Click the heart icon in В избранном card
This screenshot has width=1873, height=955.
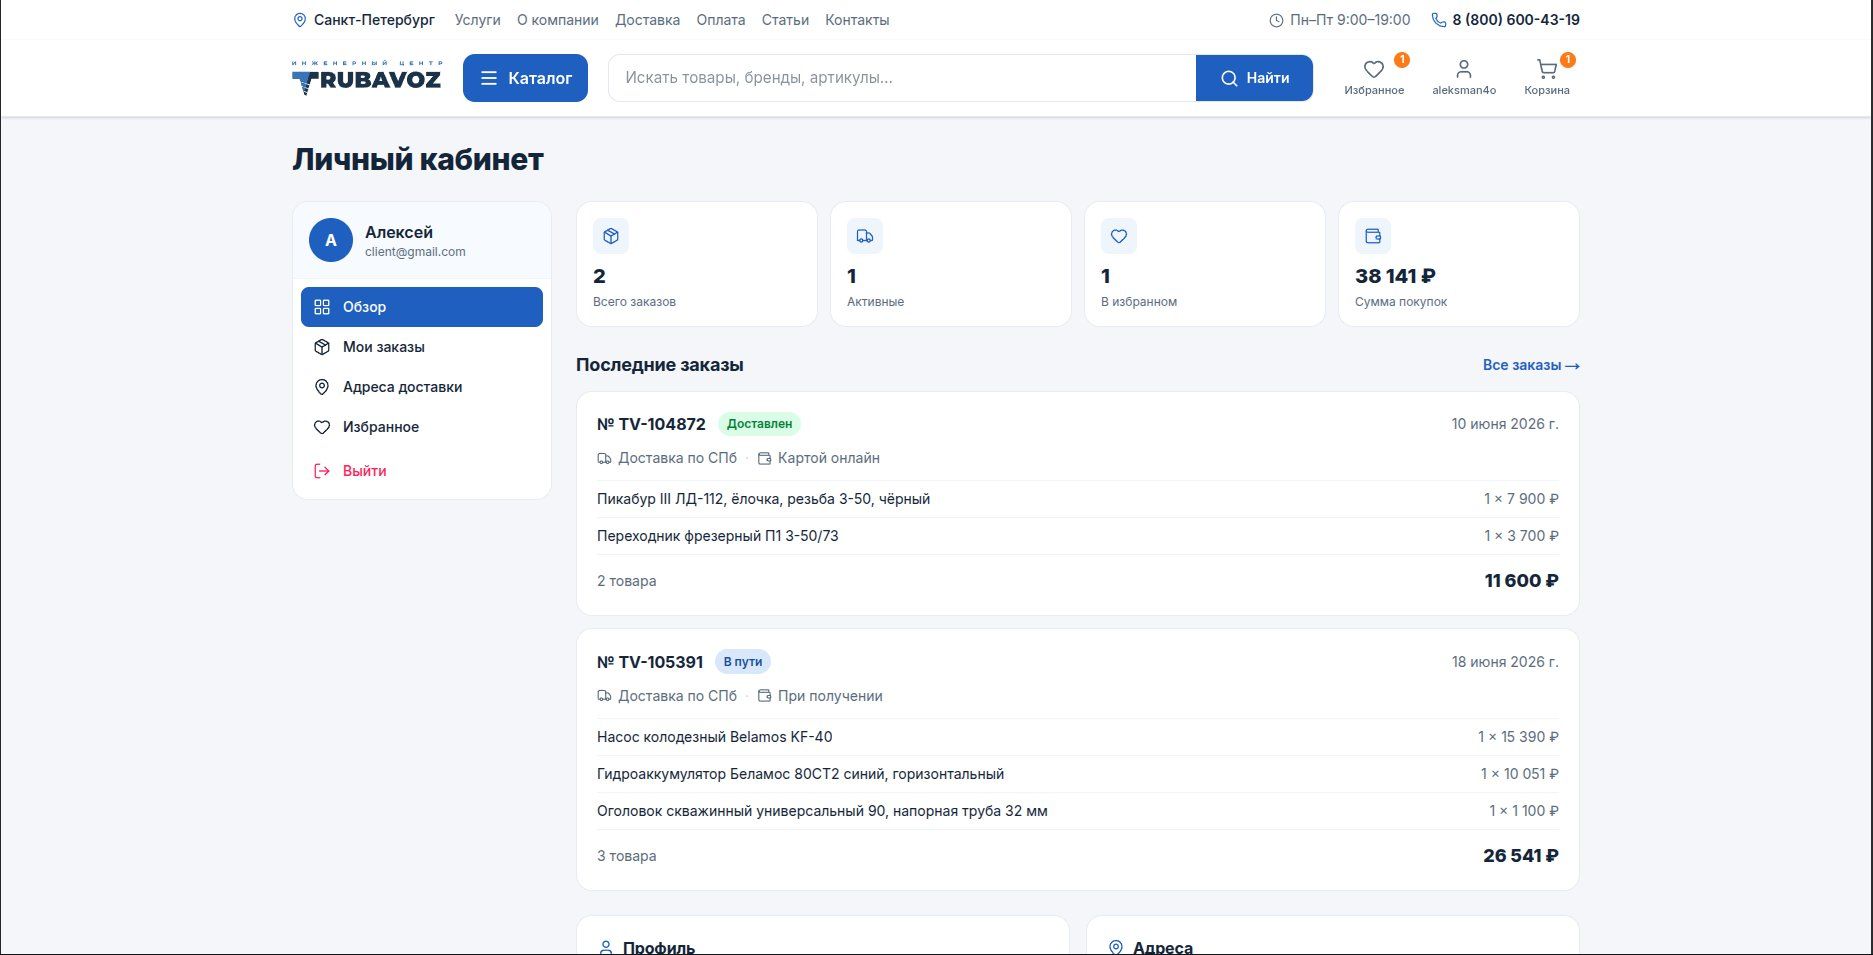1119,236
